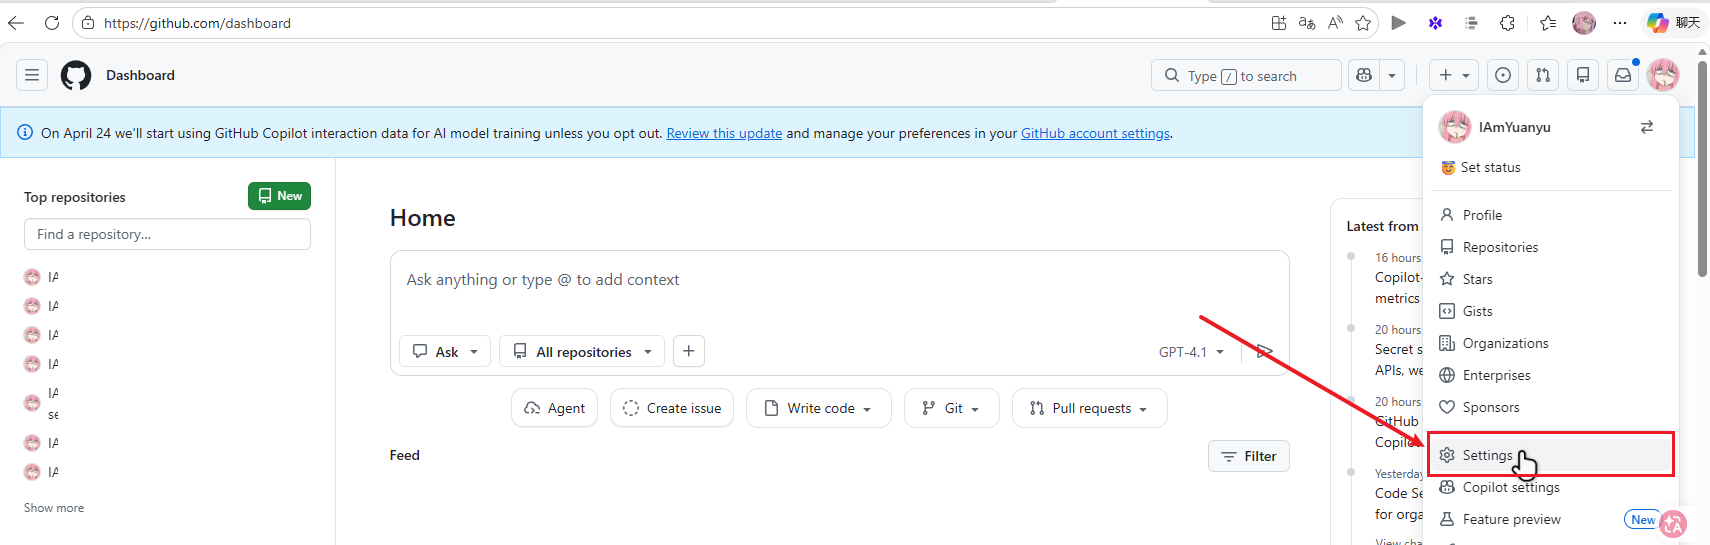Open the hamburger navigation menu
The width and height of the screenshot is (1710, 545).
(32, 75)
